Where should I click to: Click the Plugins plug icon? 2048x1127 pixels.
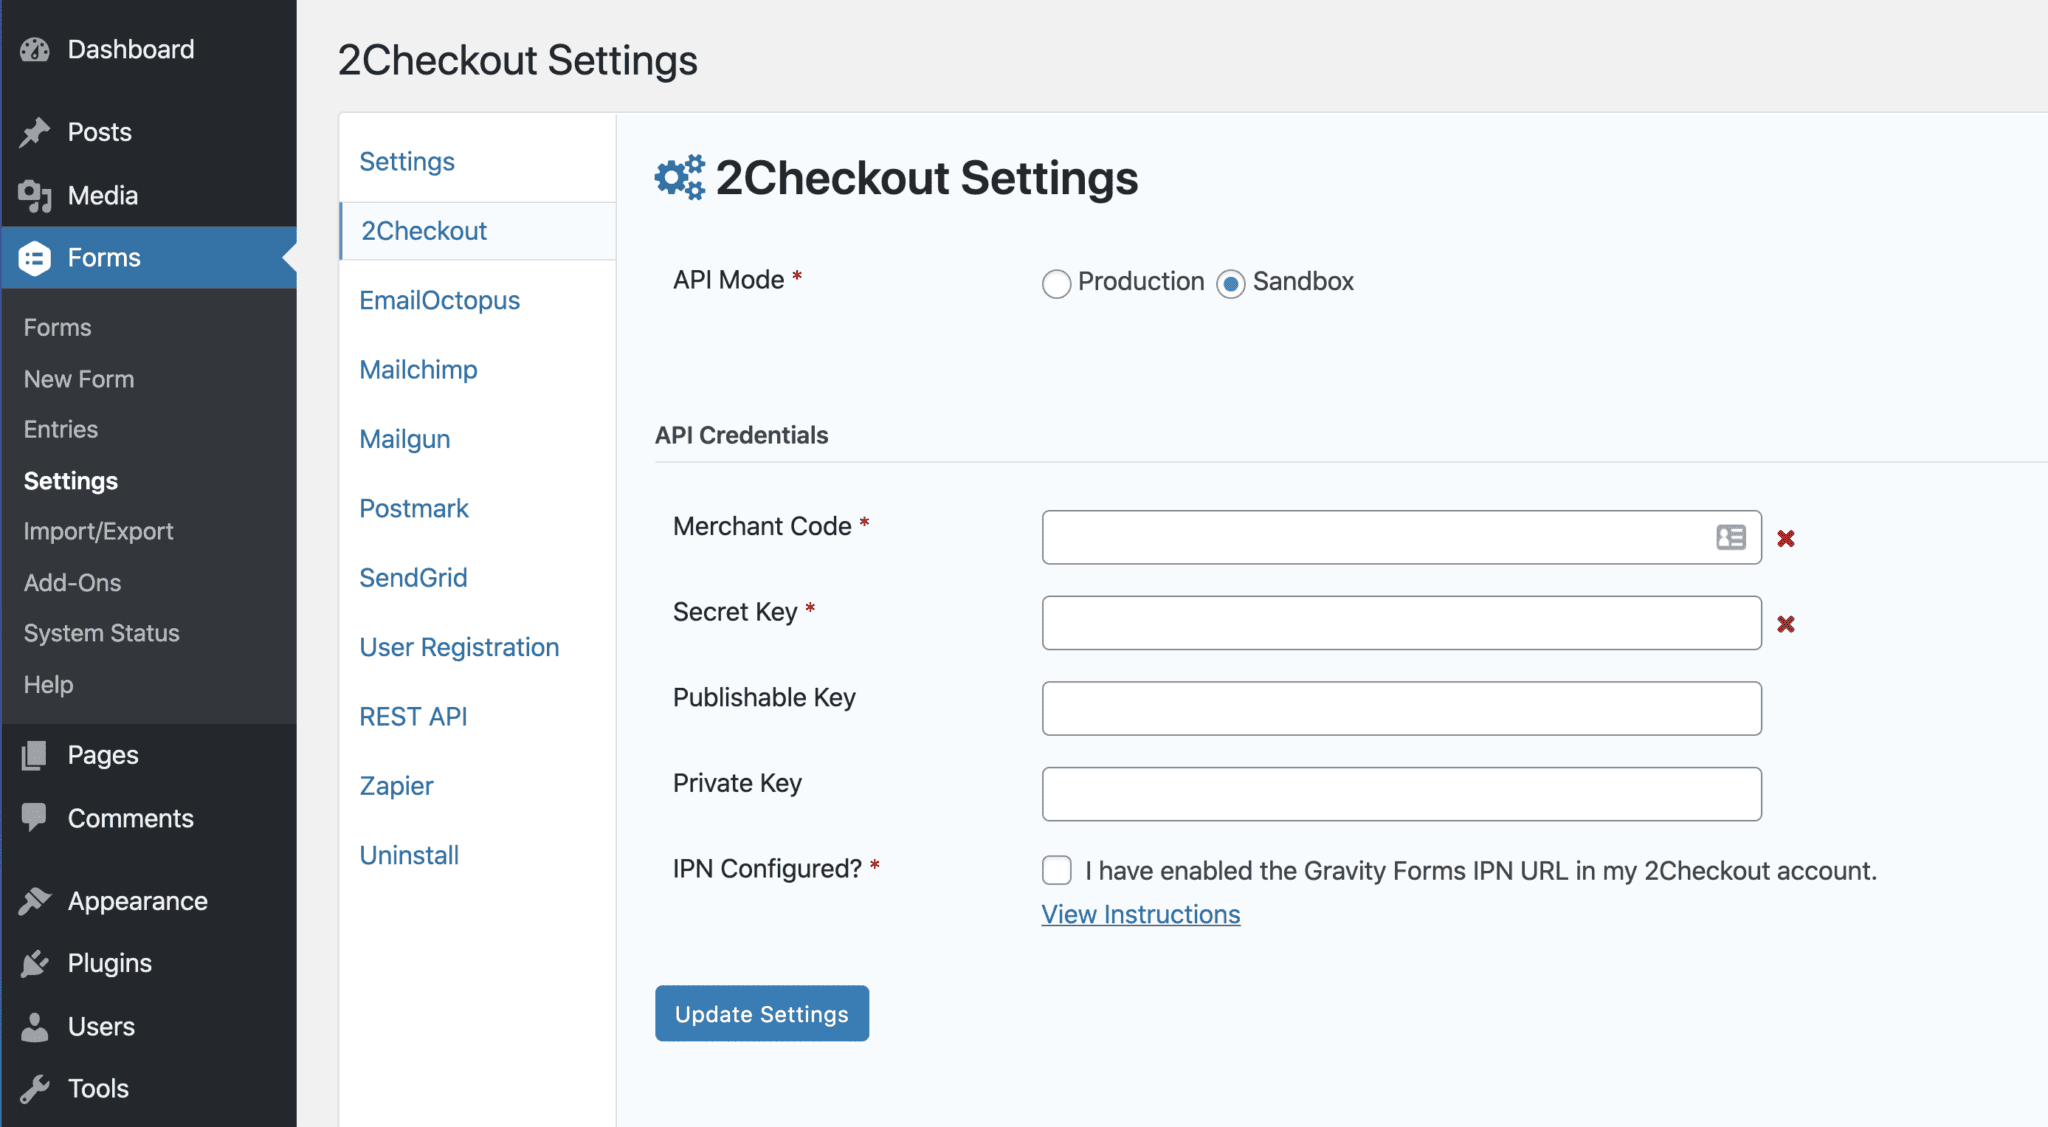tap(35, 963)
